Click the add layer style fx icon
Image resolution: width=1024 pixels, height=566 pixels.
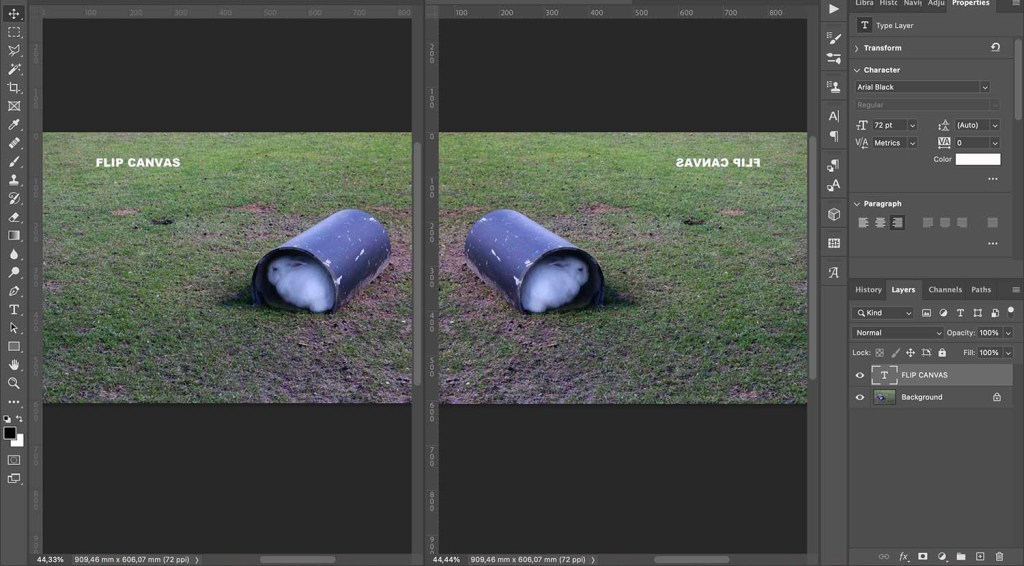[903, 556]
